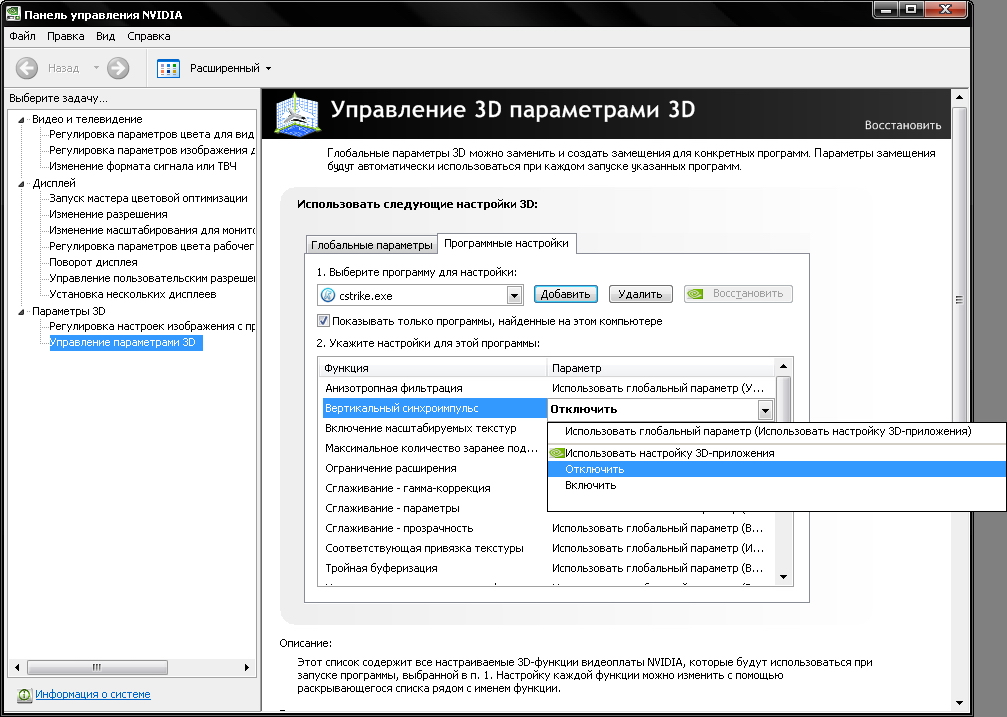Viewport: 1007px width, 717px height.
Task: Click the Назад button label
Action: 64,68
